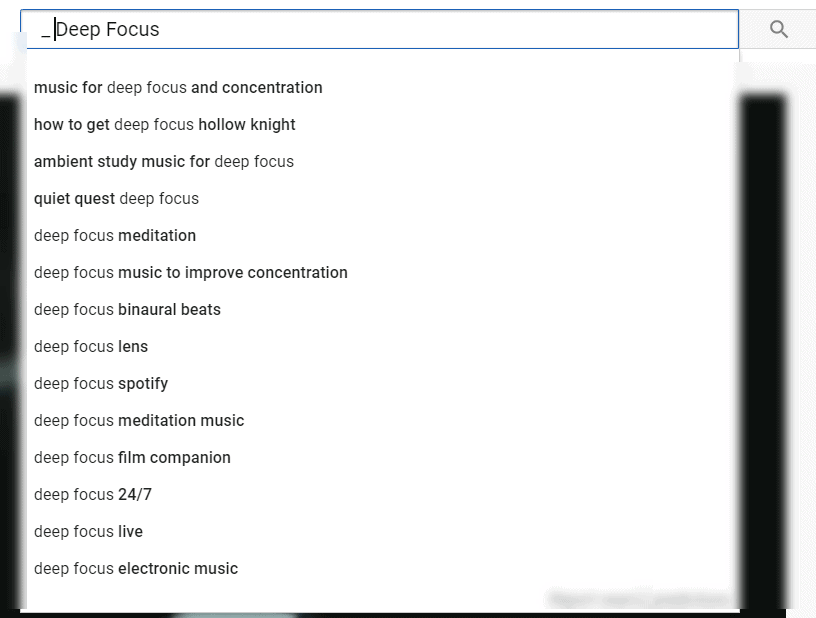This screenshot has height=618, width=816.
Task: Click the blurred report search predictions link
Action: point(638,598)
